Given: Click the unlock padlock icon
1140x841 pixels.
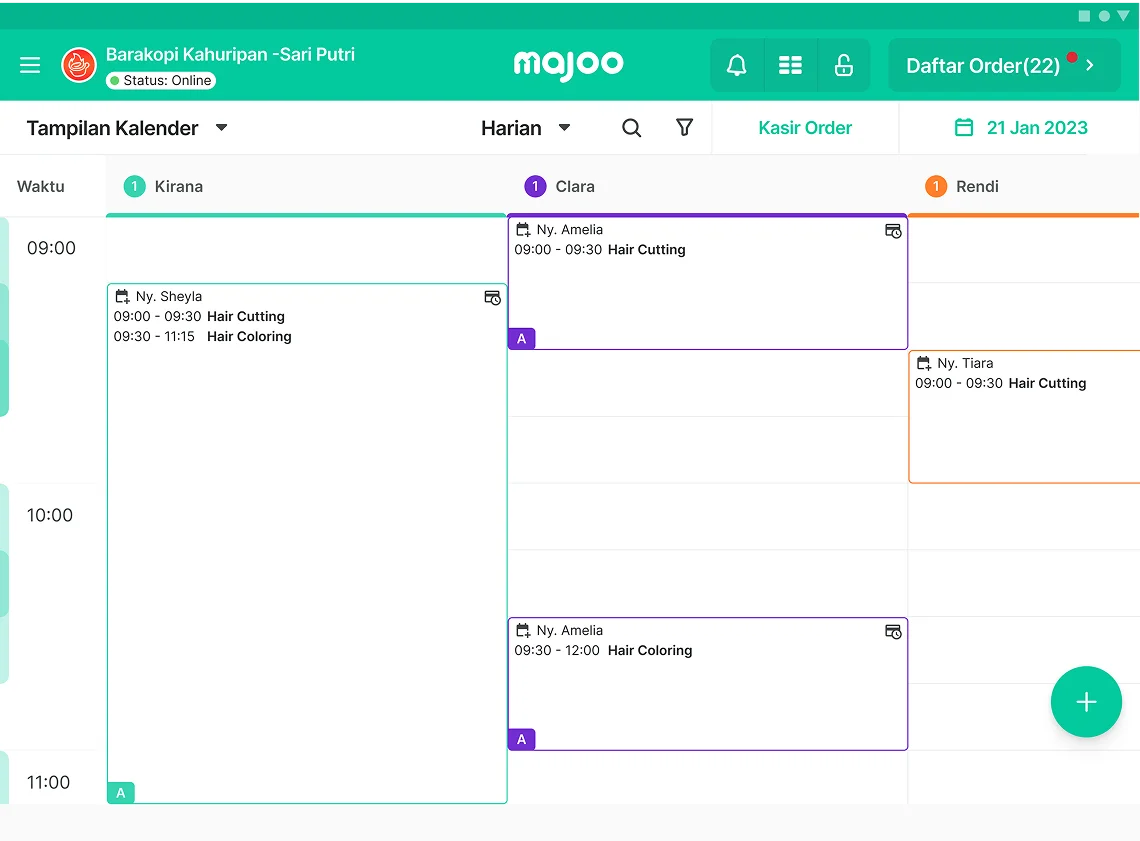Looking at the screenshot, I should click(x=844, y=66).
